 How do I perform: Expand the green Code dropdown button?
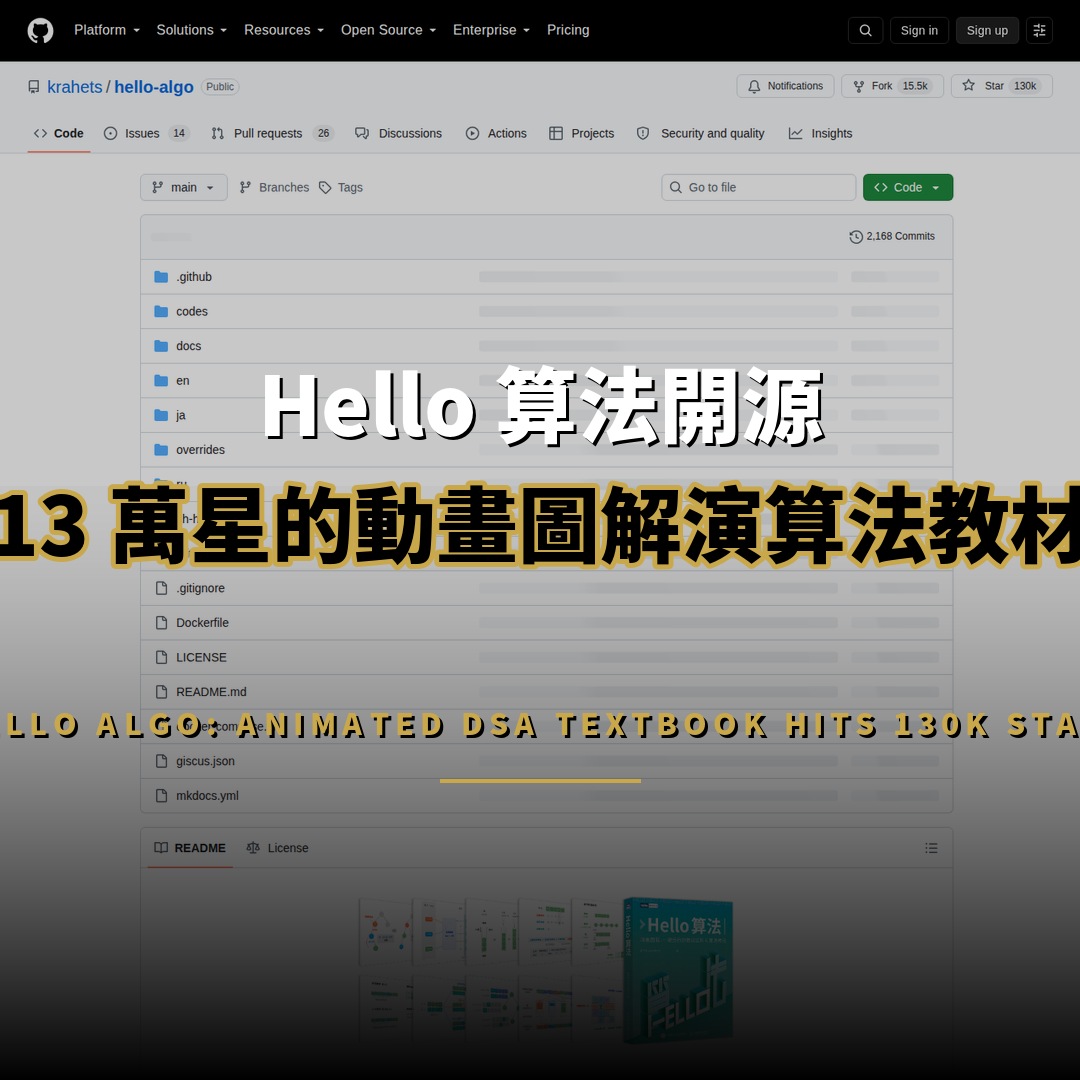908,187
